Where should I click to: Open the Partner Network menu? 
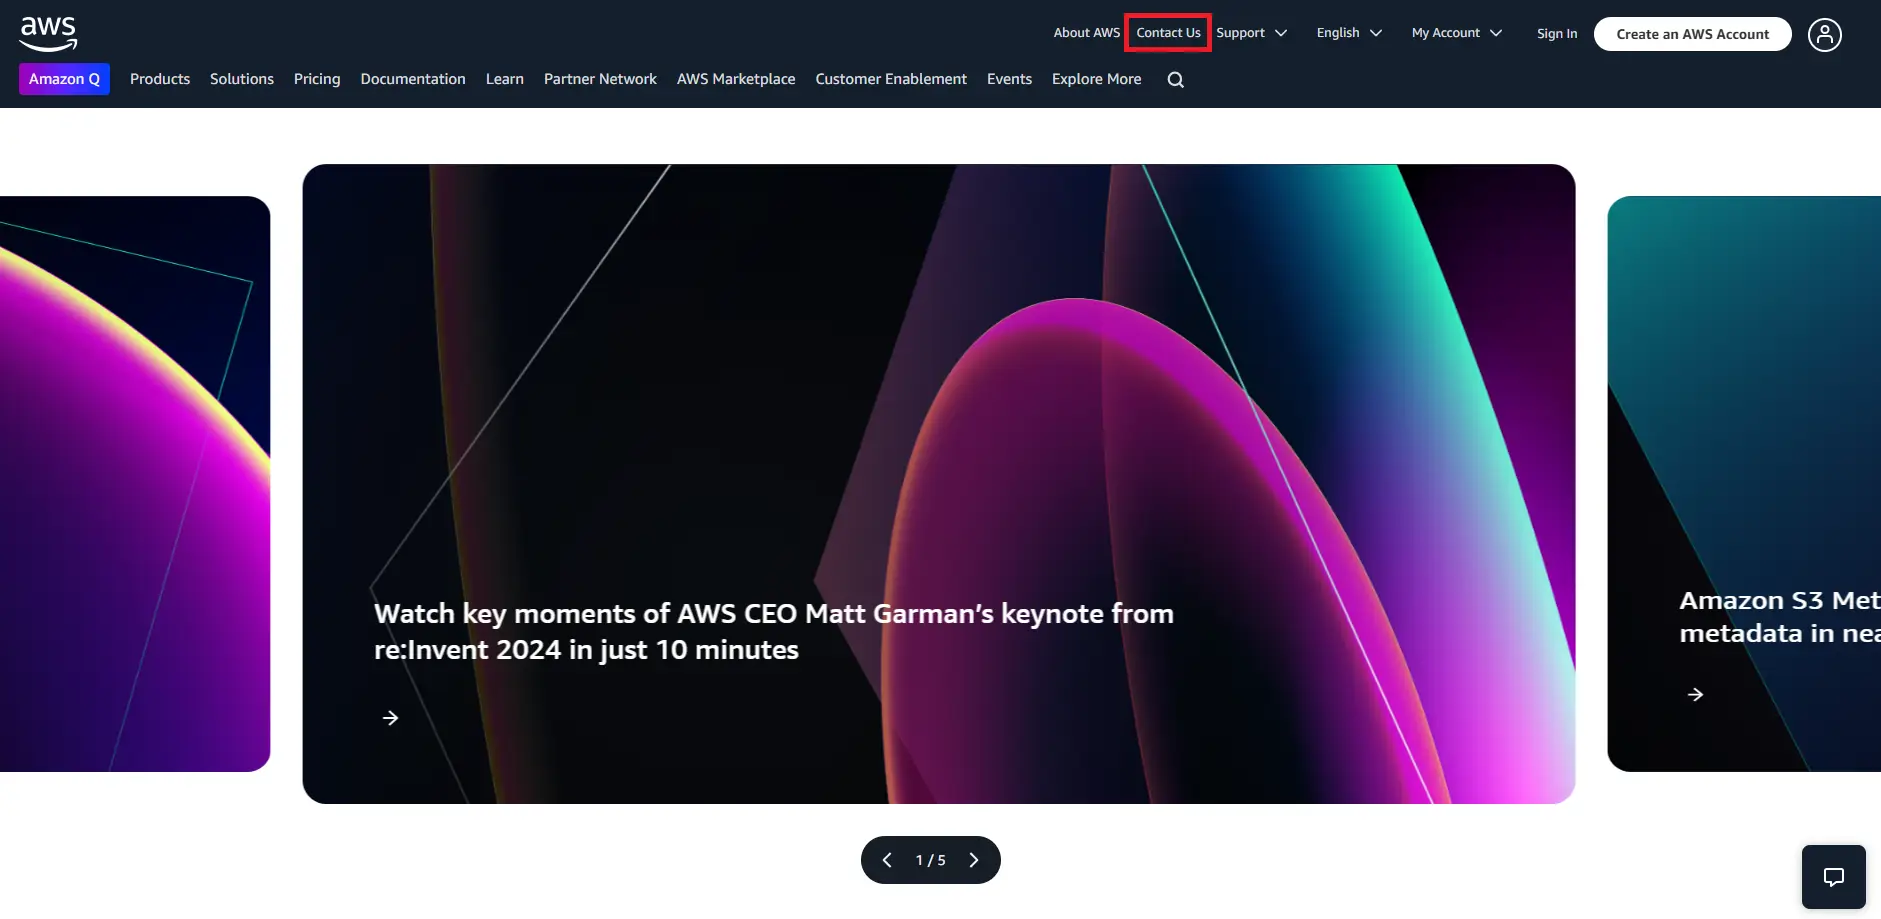coord(600,79)
